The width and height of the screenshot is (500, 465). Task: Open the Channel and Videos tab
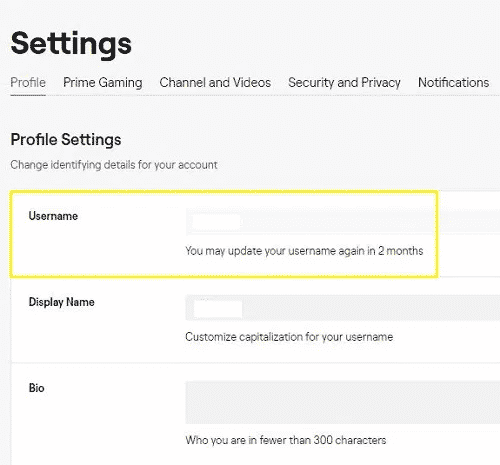[215, 83]
